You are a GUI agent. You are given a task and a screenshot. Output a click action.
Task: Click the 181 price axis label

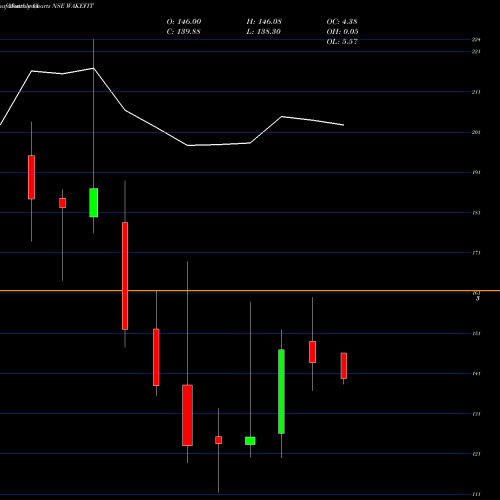[x=476, y=213]
